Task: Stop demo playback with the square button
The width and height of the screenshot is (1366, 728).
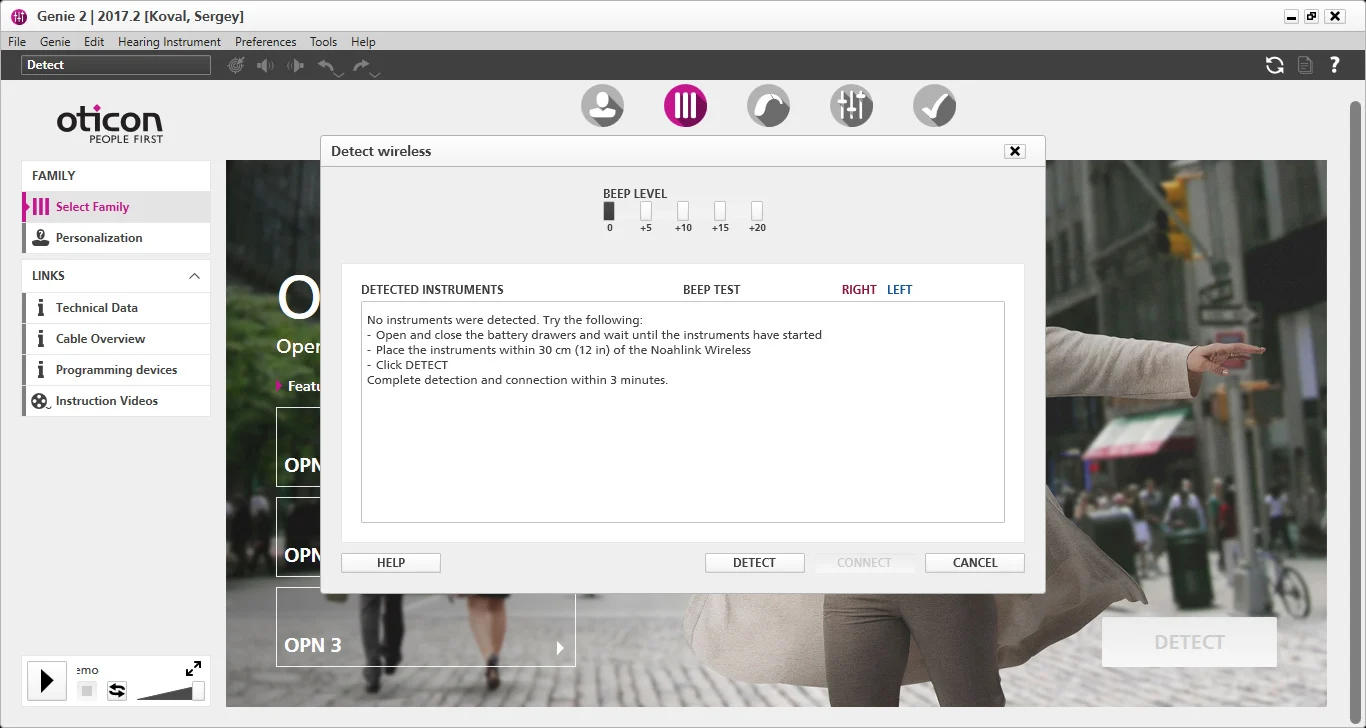Action: 87,690
